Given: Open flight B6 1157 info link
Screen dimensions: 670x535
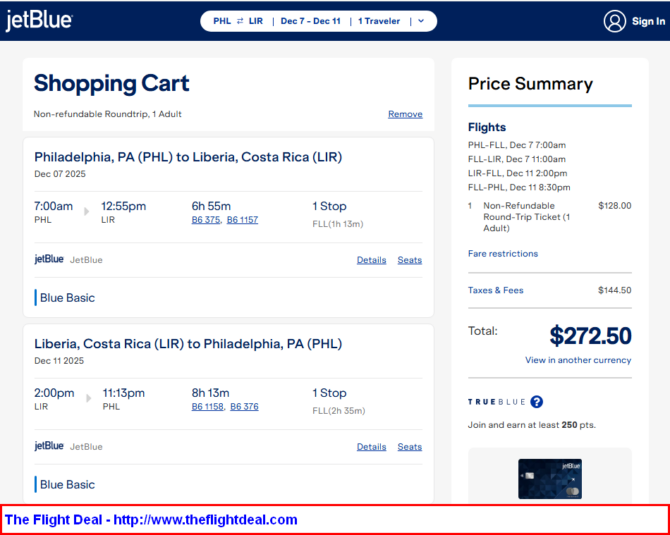Looking at the screenshot, I should click(242, 220).
